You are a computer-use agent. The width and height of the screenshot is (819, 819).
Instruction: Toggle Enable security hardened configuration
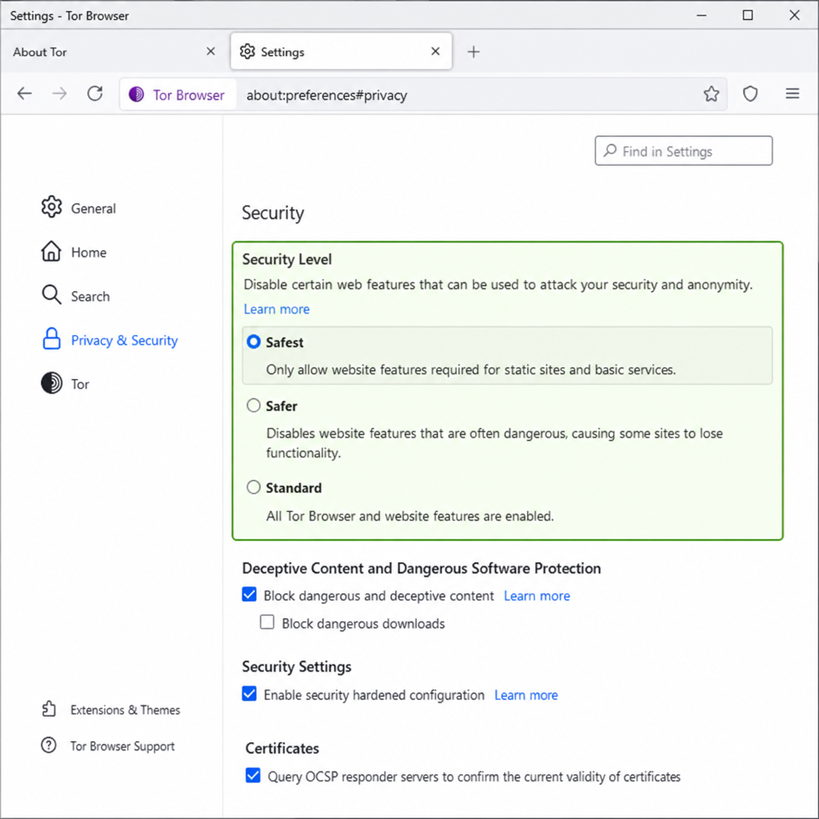249,694
